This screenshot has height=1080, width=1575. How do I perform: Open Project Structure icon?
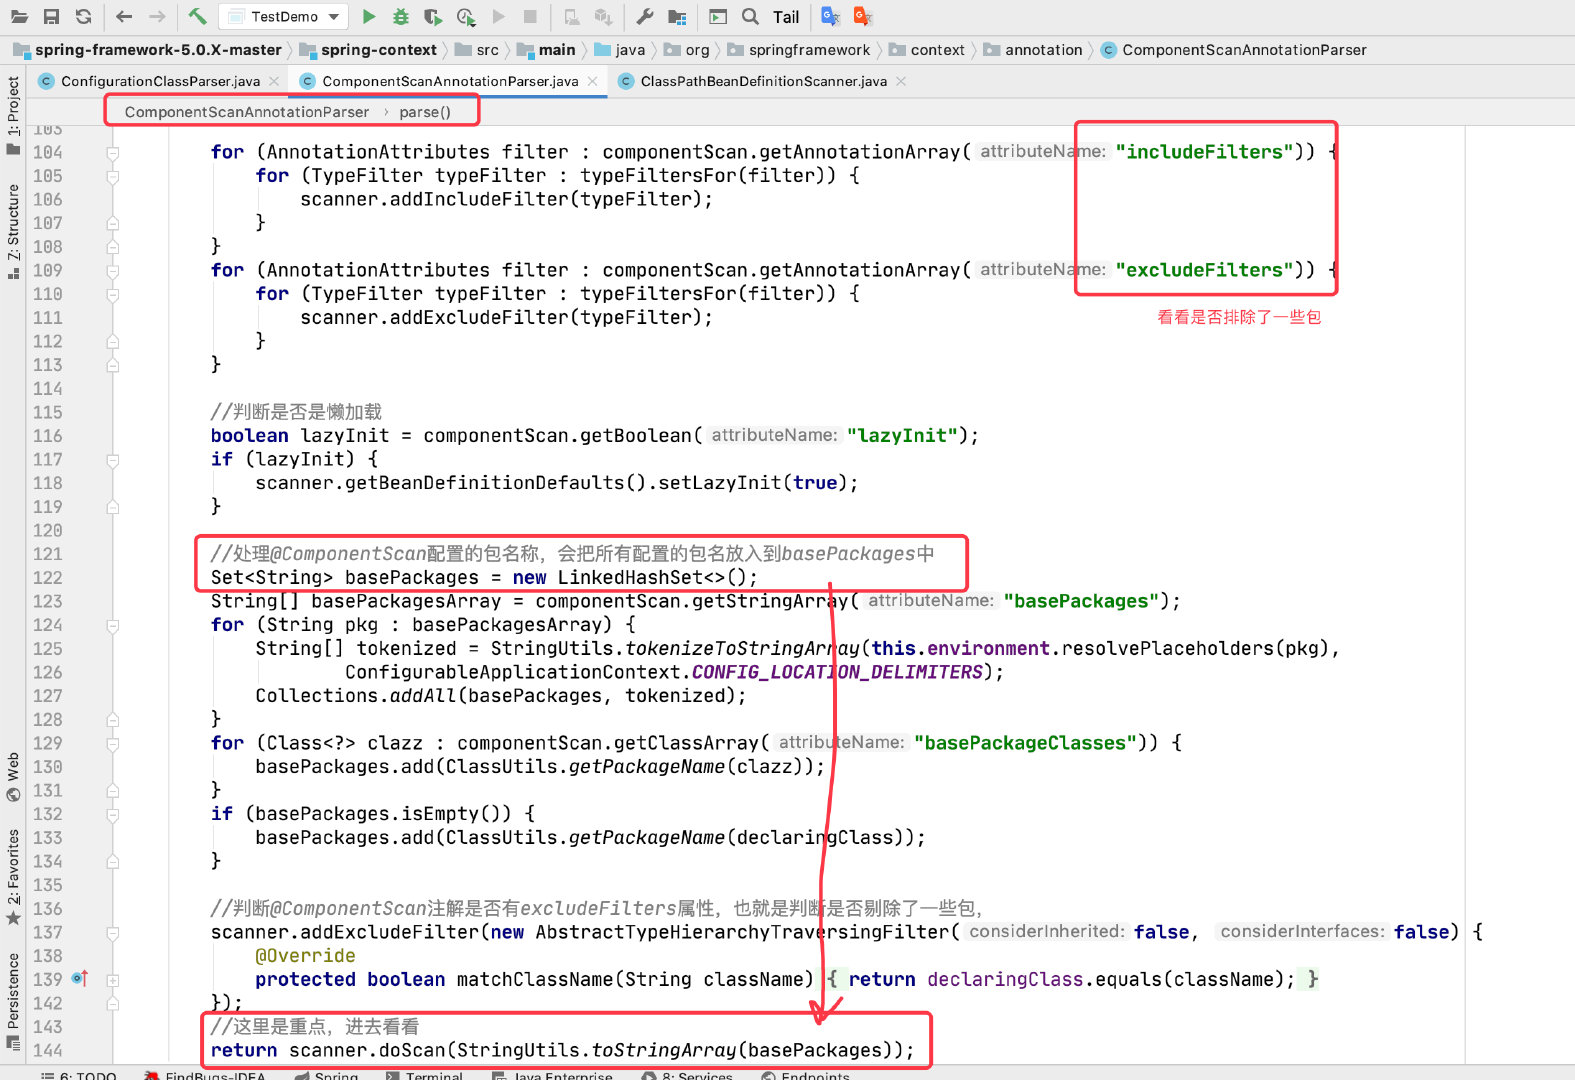pos(678,16)
